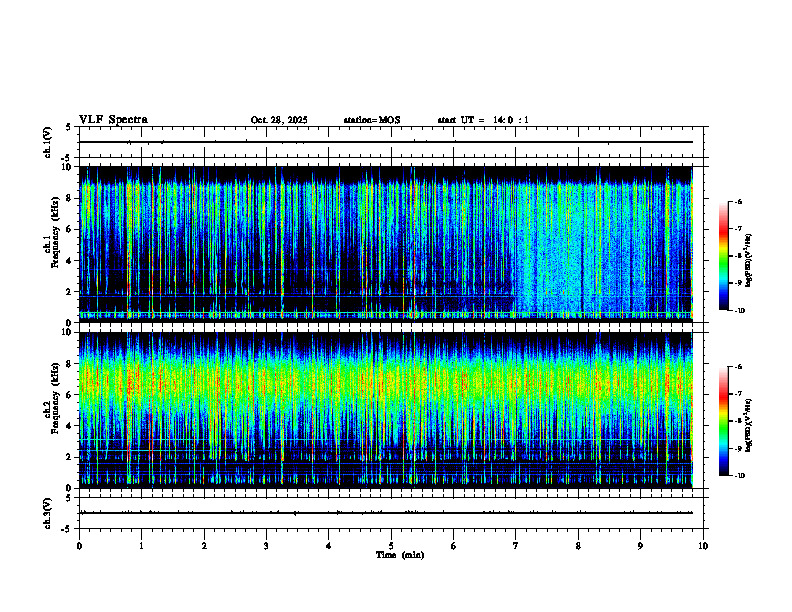The width and height of the screenshot is (792, 612).
Task: Click inside the ch.2 spectrogram panel
Action: click(386, 410)
